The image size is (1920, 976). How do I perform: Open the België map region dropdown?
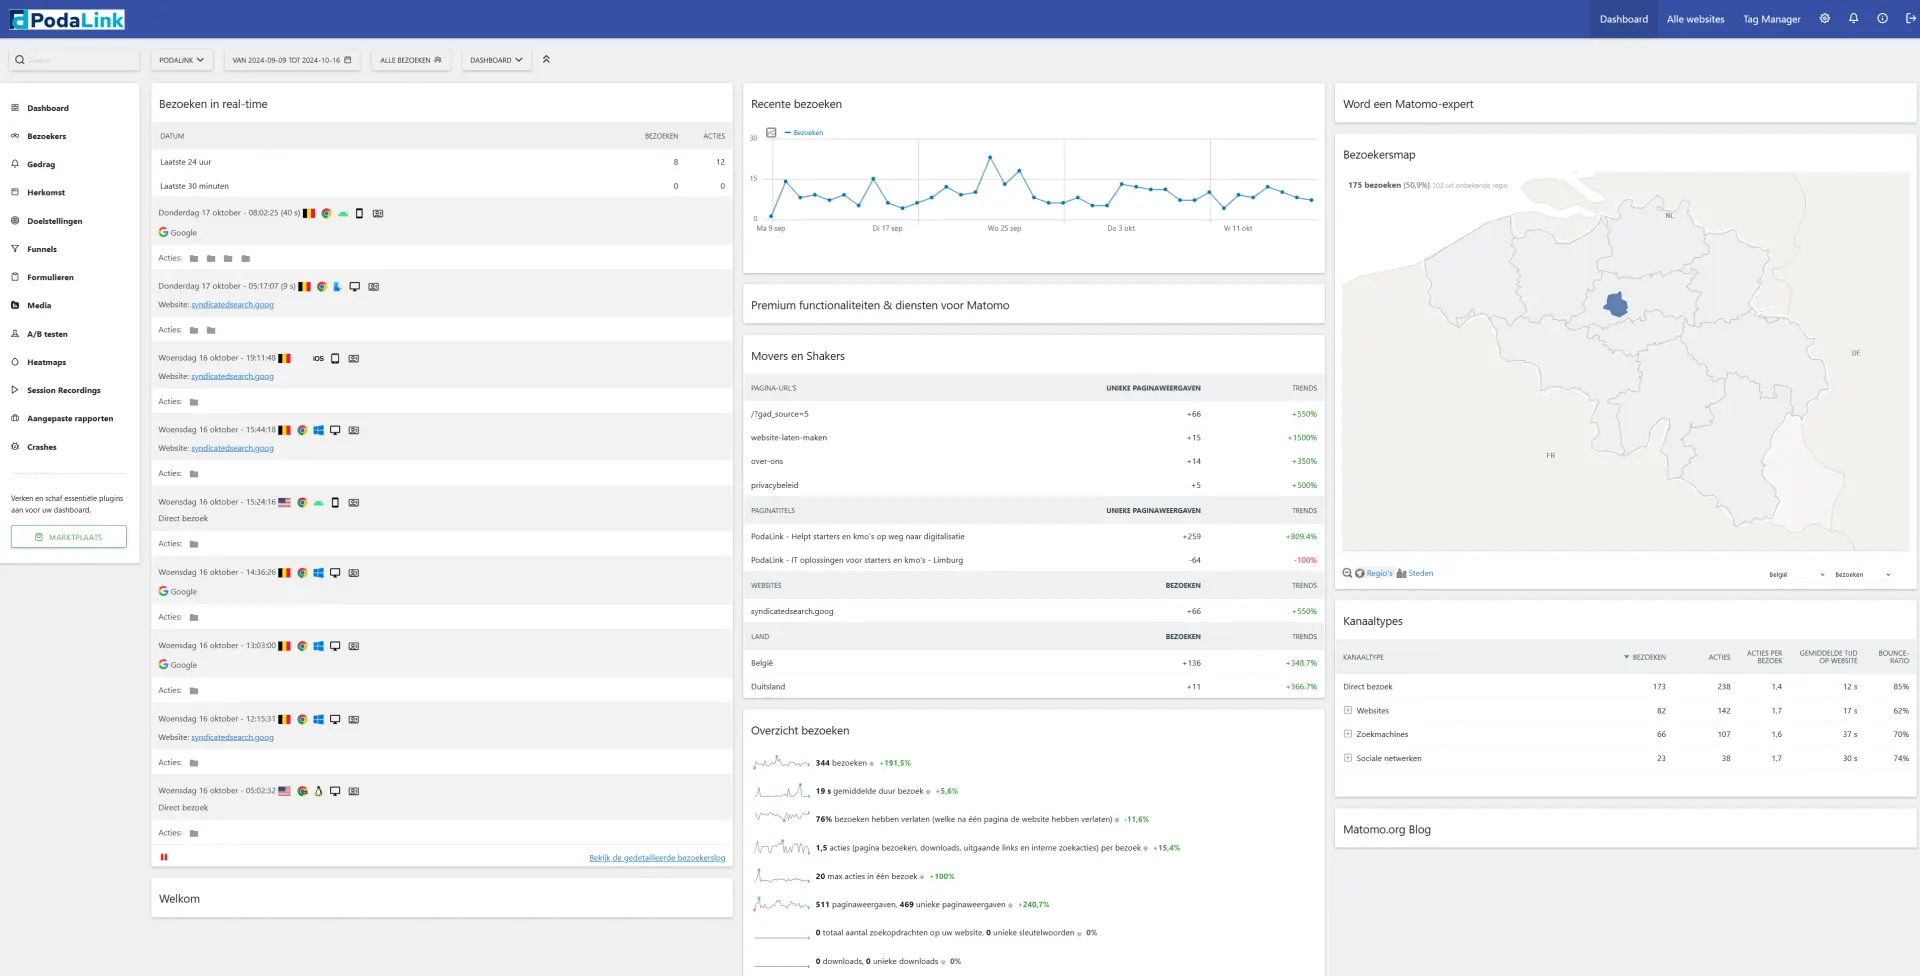tap(1796, 575)
